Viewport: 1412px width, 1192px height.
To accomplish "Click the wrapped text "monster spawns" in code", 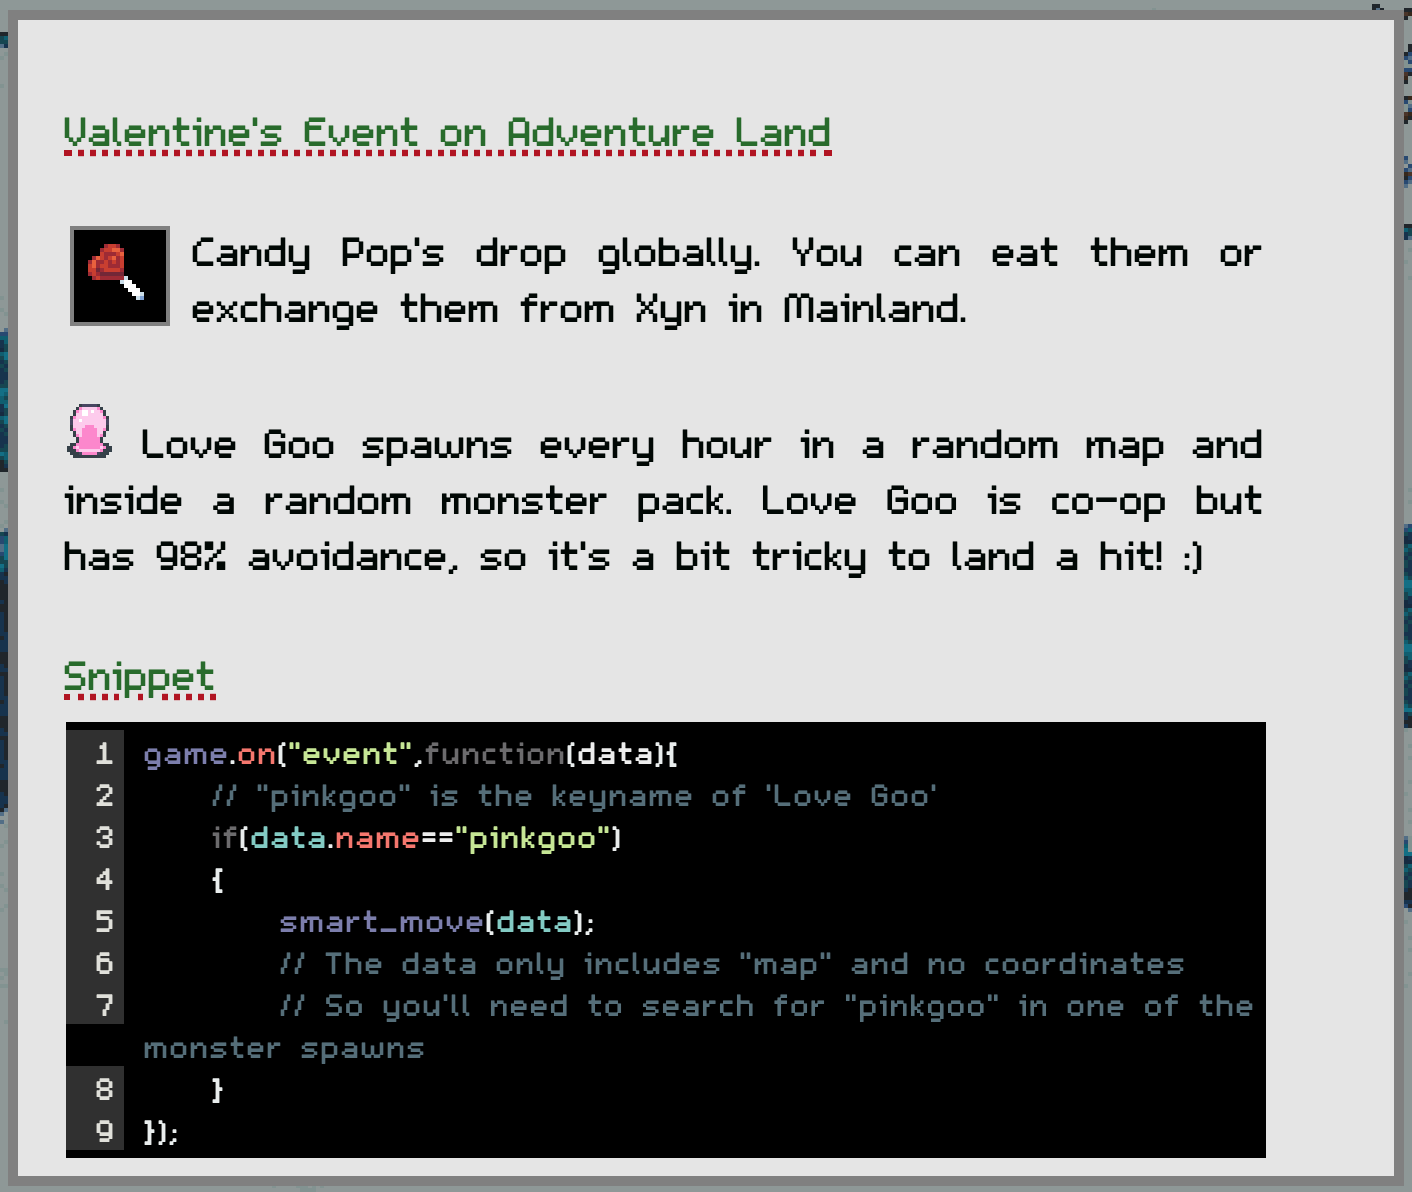I will (283, 1048).
